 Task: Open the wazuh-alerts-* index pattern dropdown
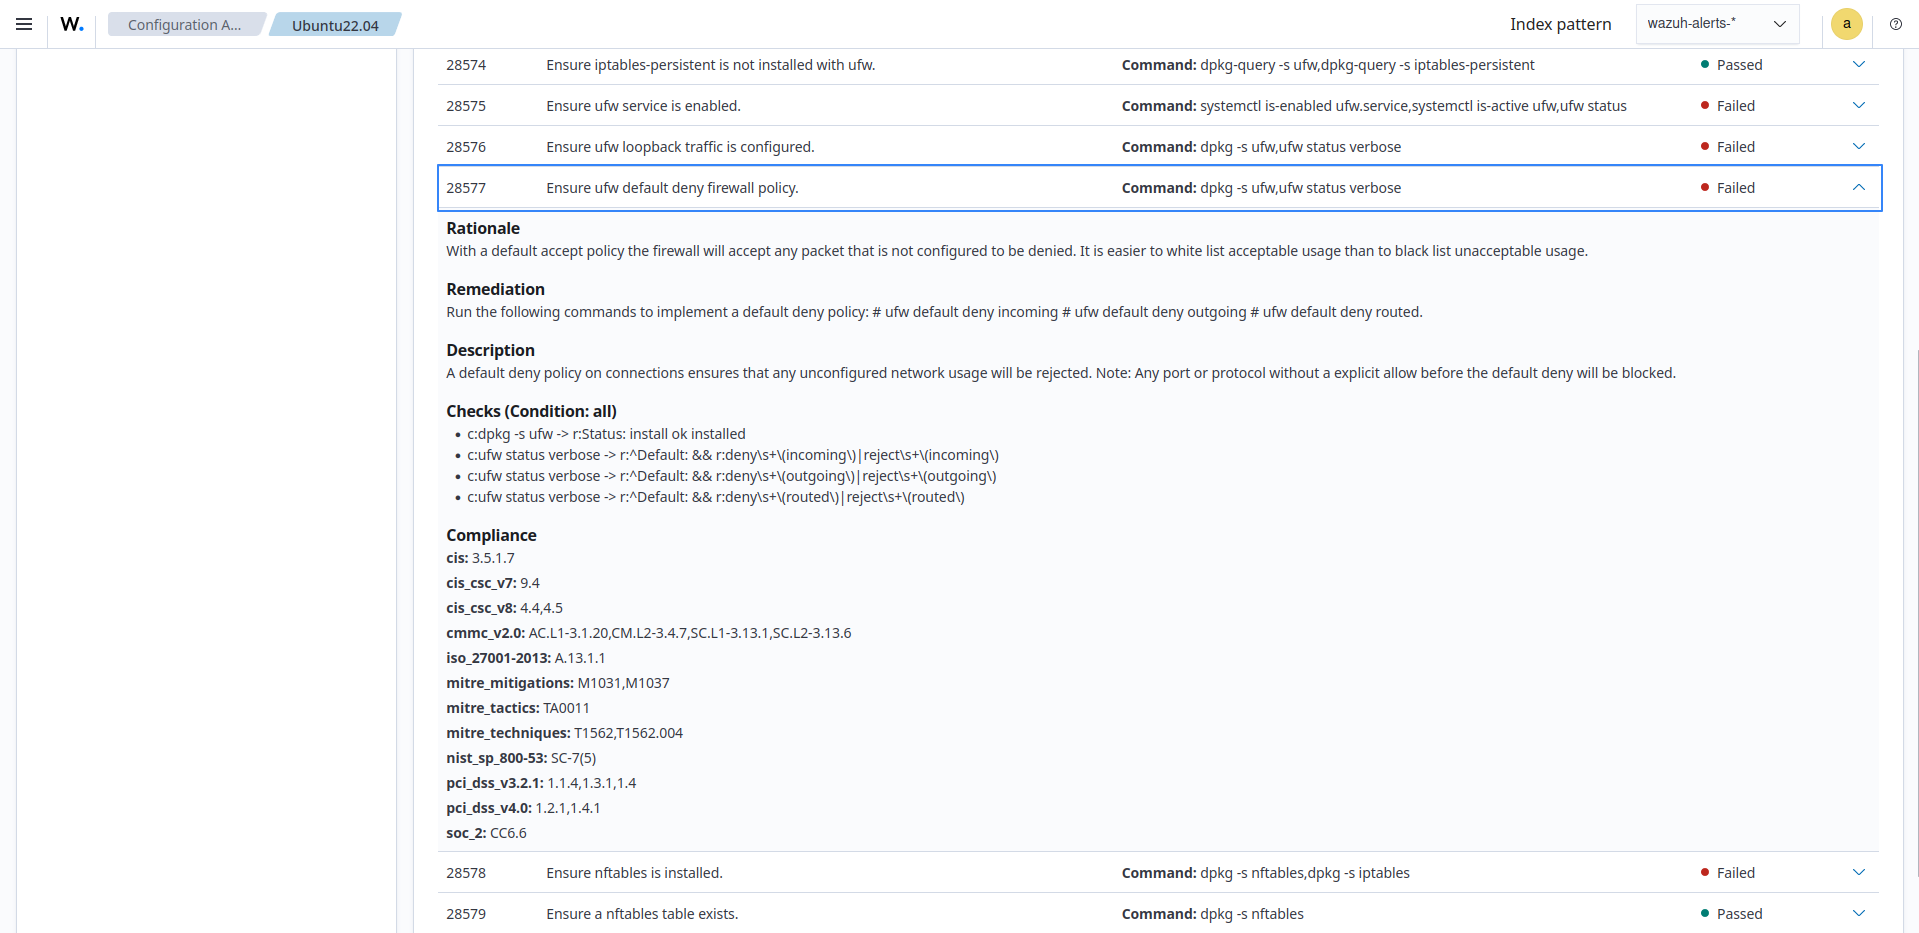pyautogui.click(x=1716, y=24)
